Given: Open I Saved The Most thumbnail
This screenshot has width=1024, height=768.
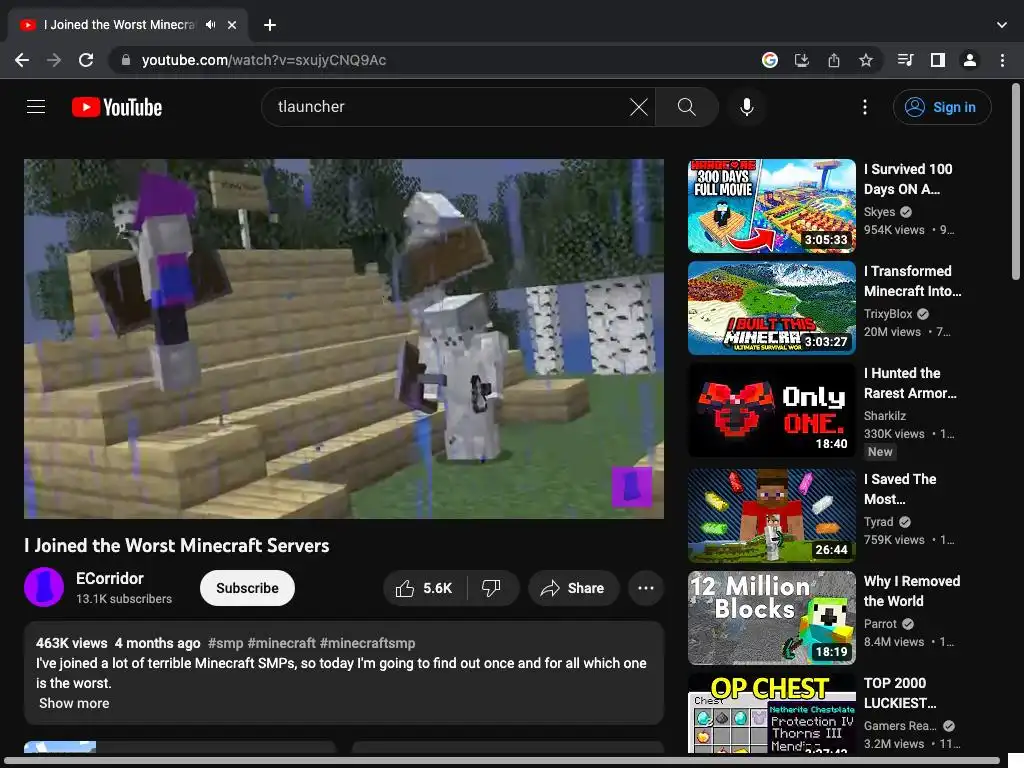Looking at the screenshot, I should [x=771, y=516].
